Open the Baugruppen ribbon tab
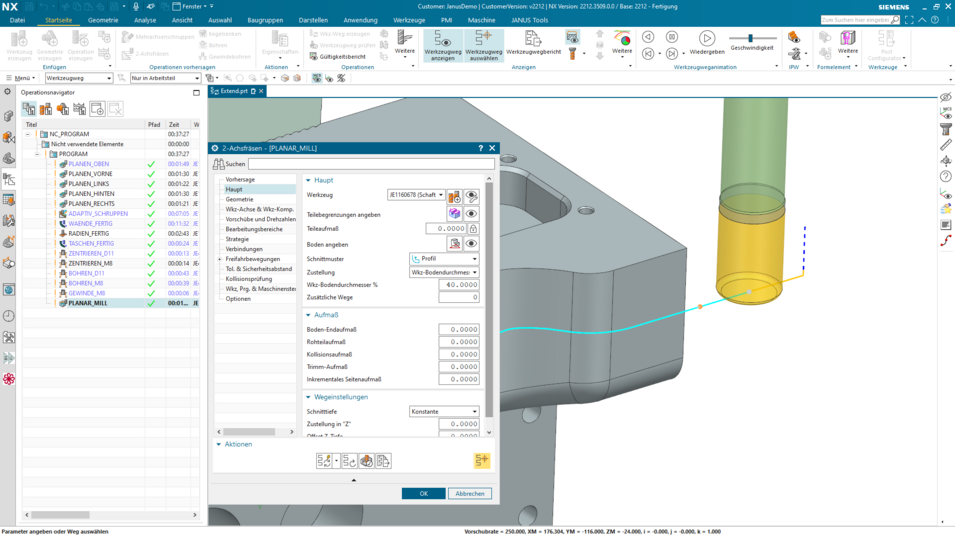The width and height of the screenshot is (955, 537). pyautogui.click(x=265, y=20)
